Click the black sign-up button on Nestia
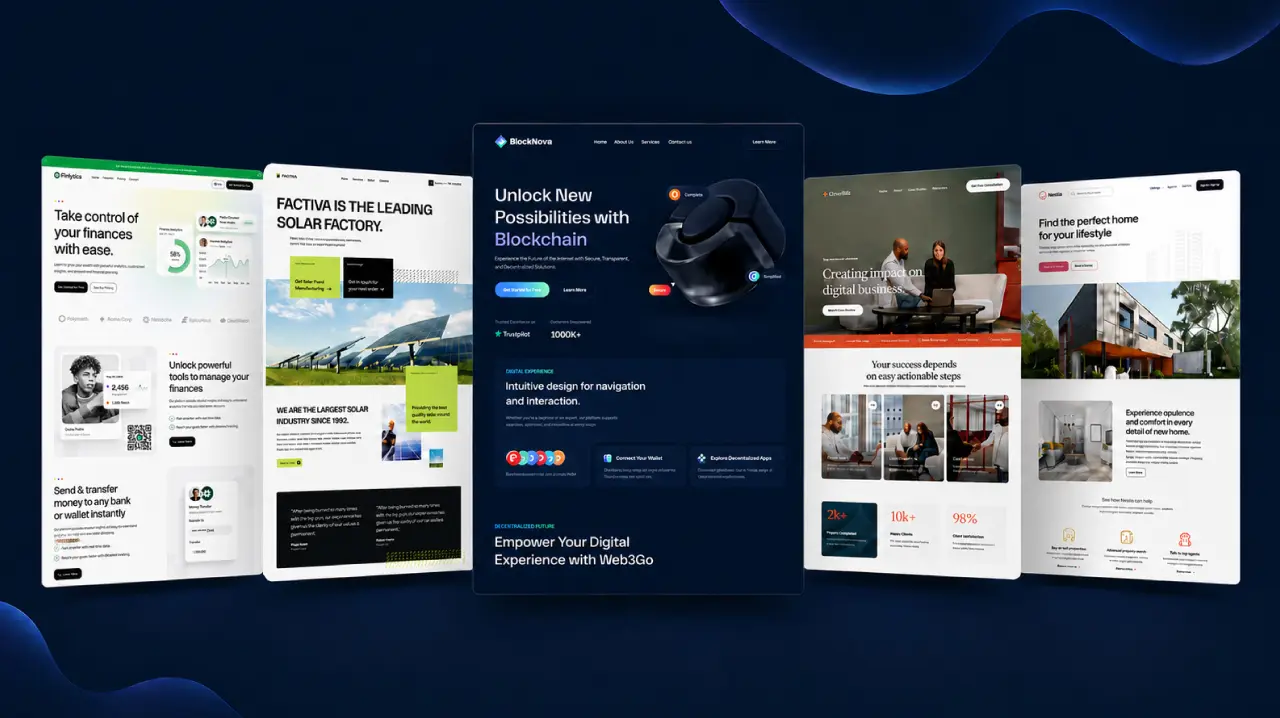 coord(1209,185)
